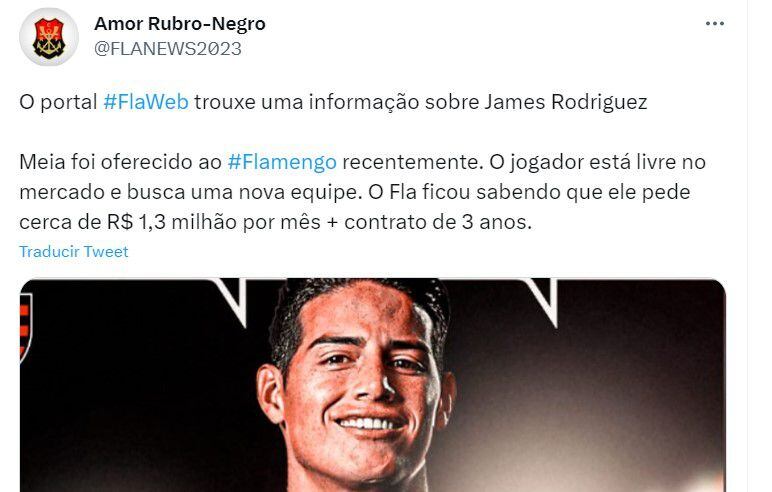Image resolution: width=772 pixels, height=492 pixels.
Task: Open the attached James Rodriguez photo
Action: [373, 385]
